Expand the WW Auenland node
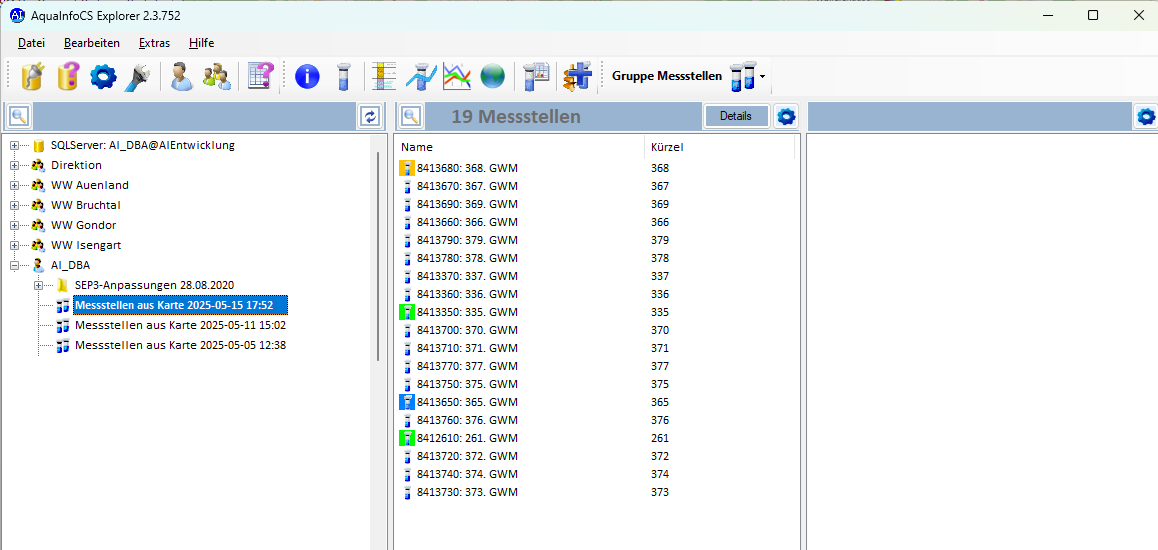The width and height of the screenshot is (1158, 550). [14, 185]
